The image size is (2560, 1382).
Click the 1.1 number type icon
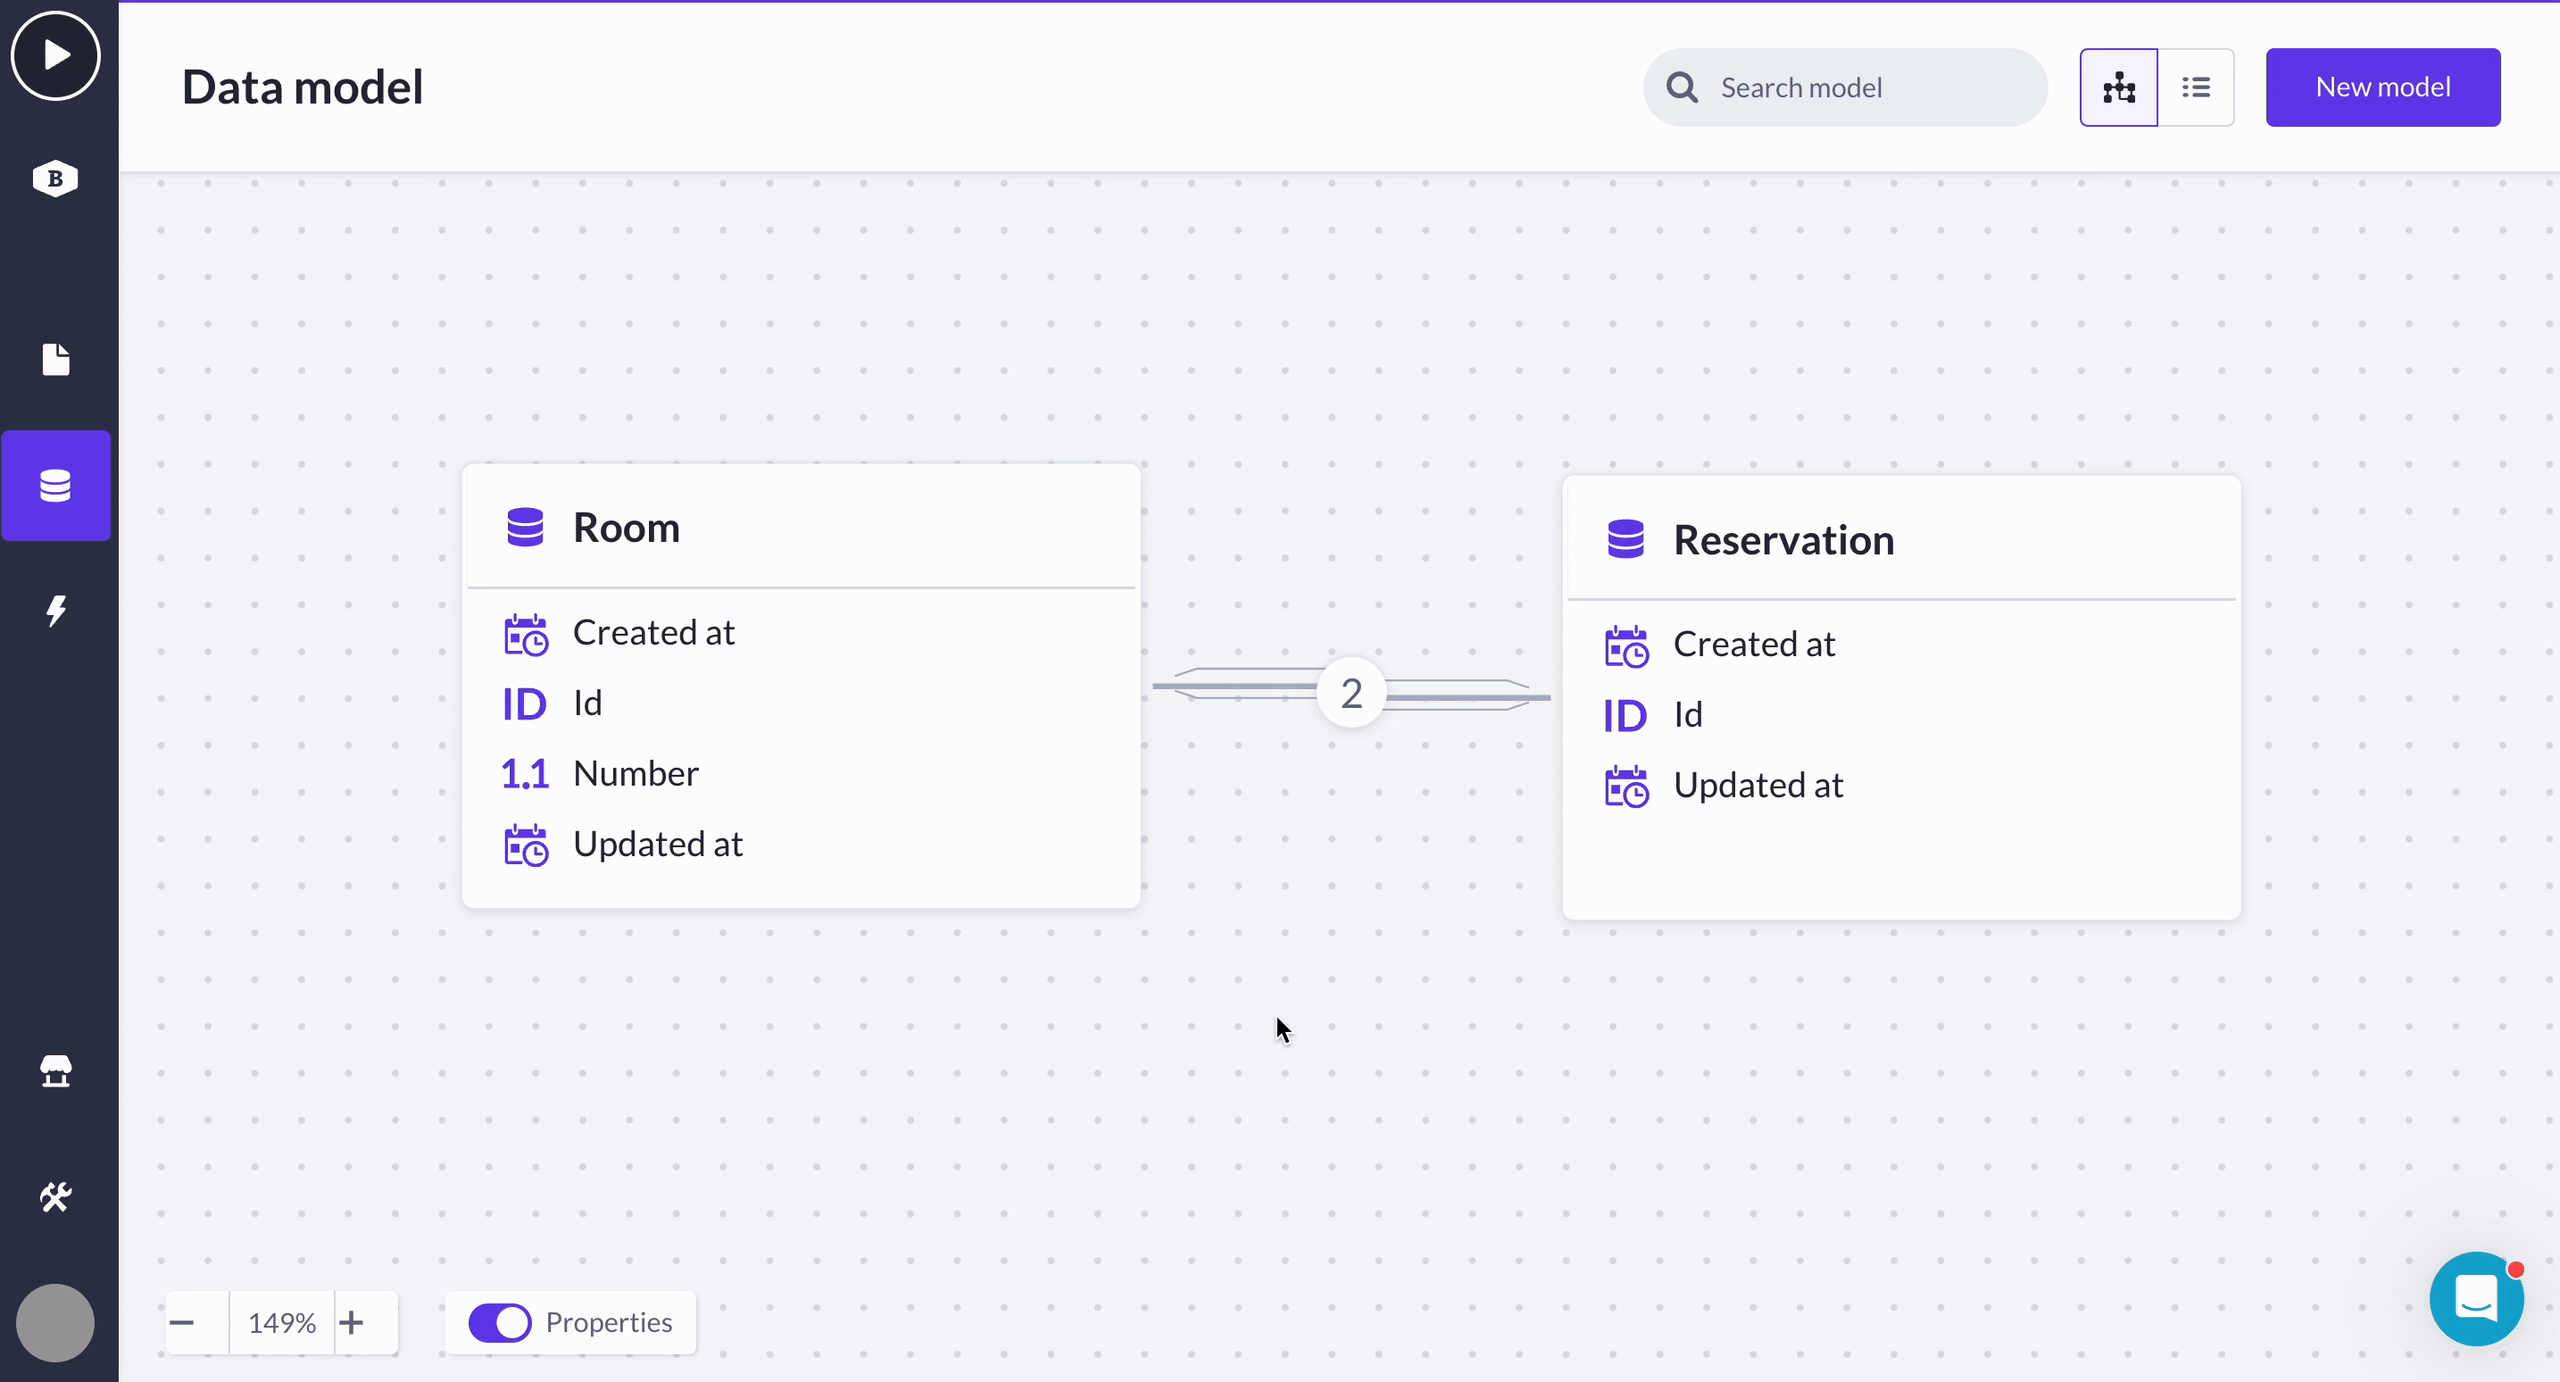tap(525, 774)
